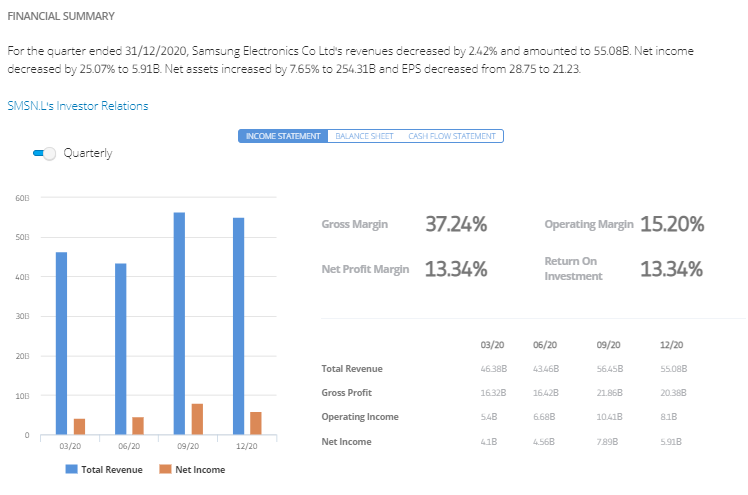Click the 21.86B gross profit cell
748x495 pixels.
[x=610, y=393]
